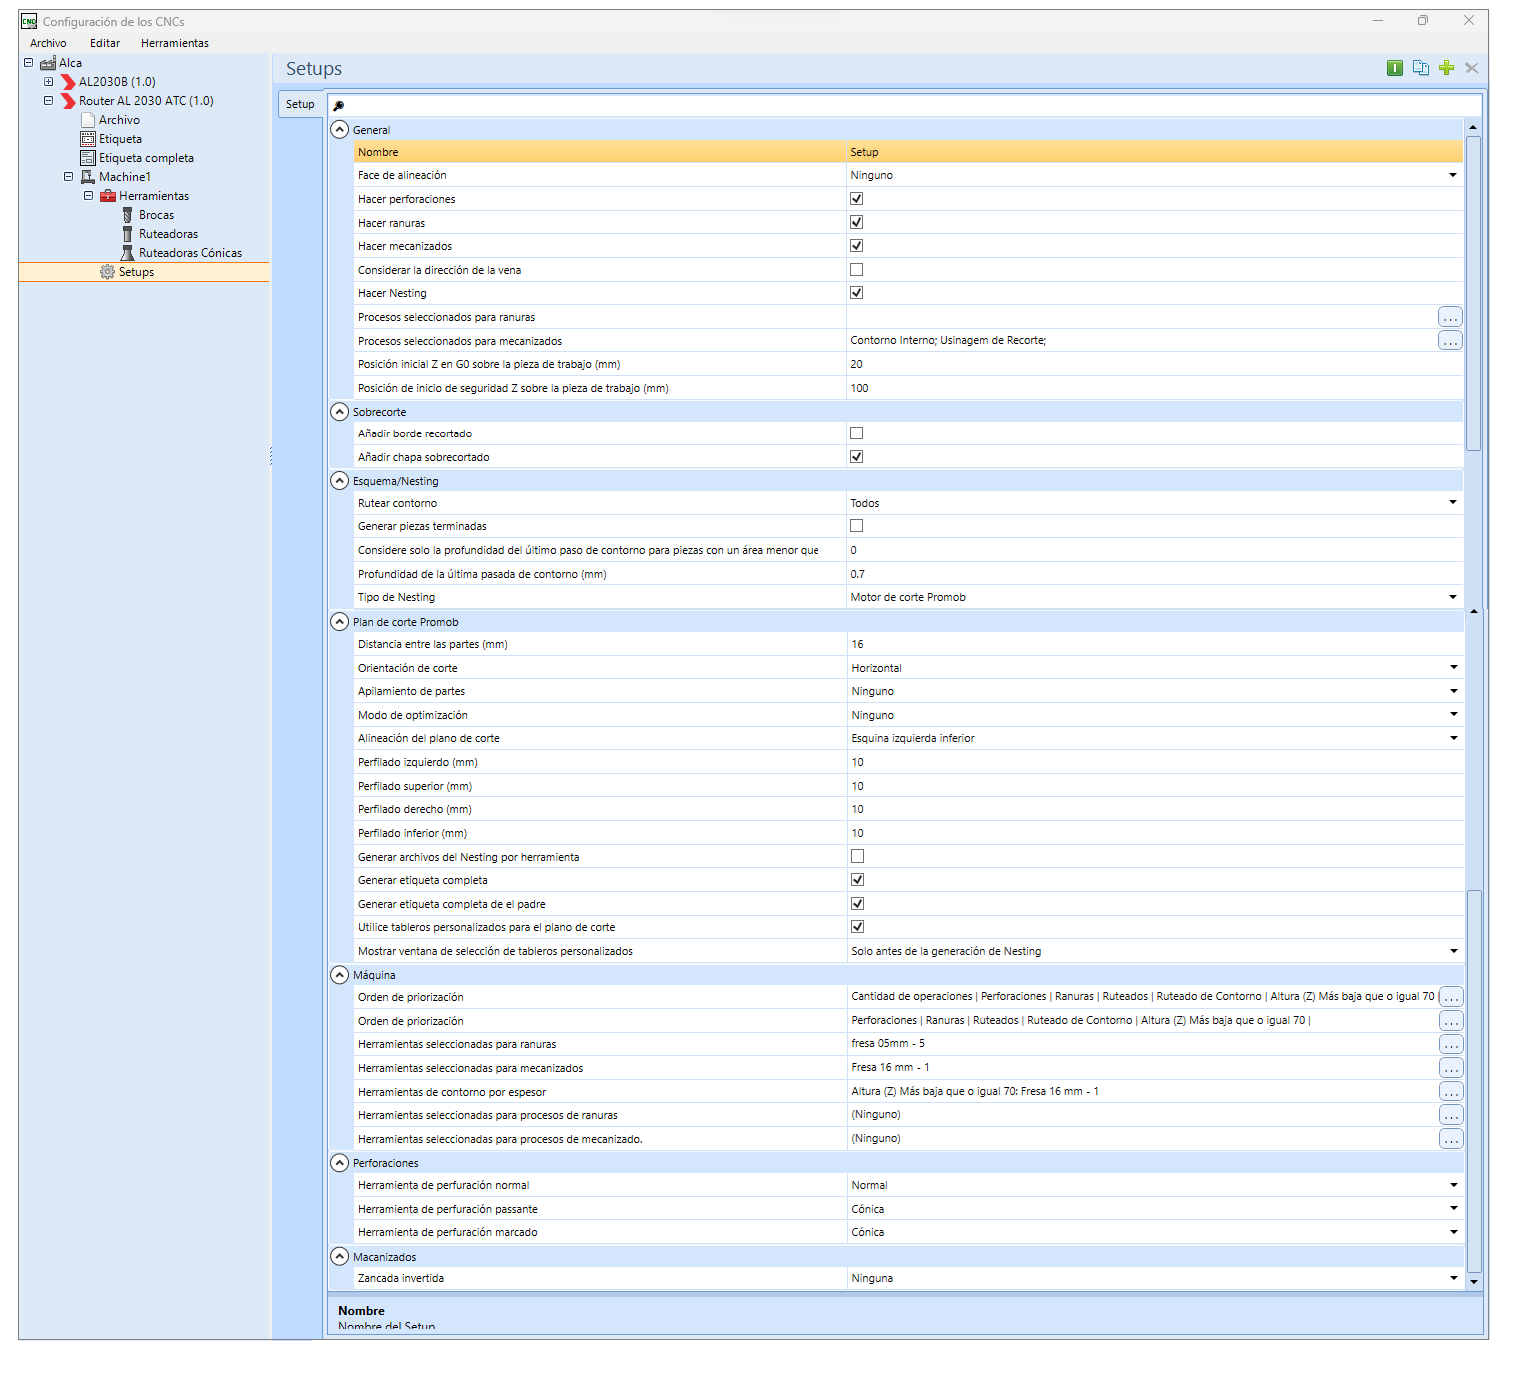Viewport: 1525px width, 1399px height.
Task: Open the Archivo menu
Action: click(x=48, y=43)
